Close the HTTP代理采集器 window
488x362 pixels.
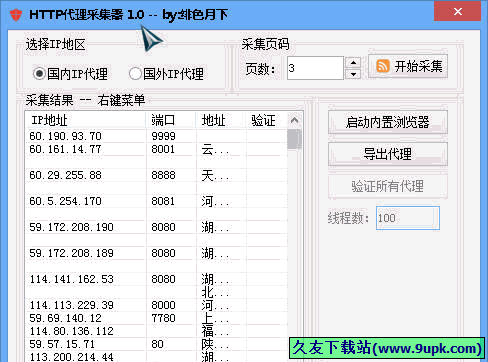[x=458, y=11]
